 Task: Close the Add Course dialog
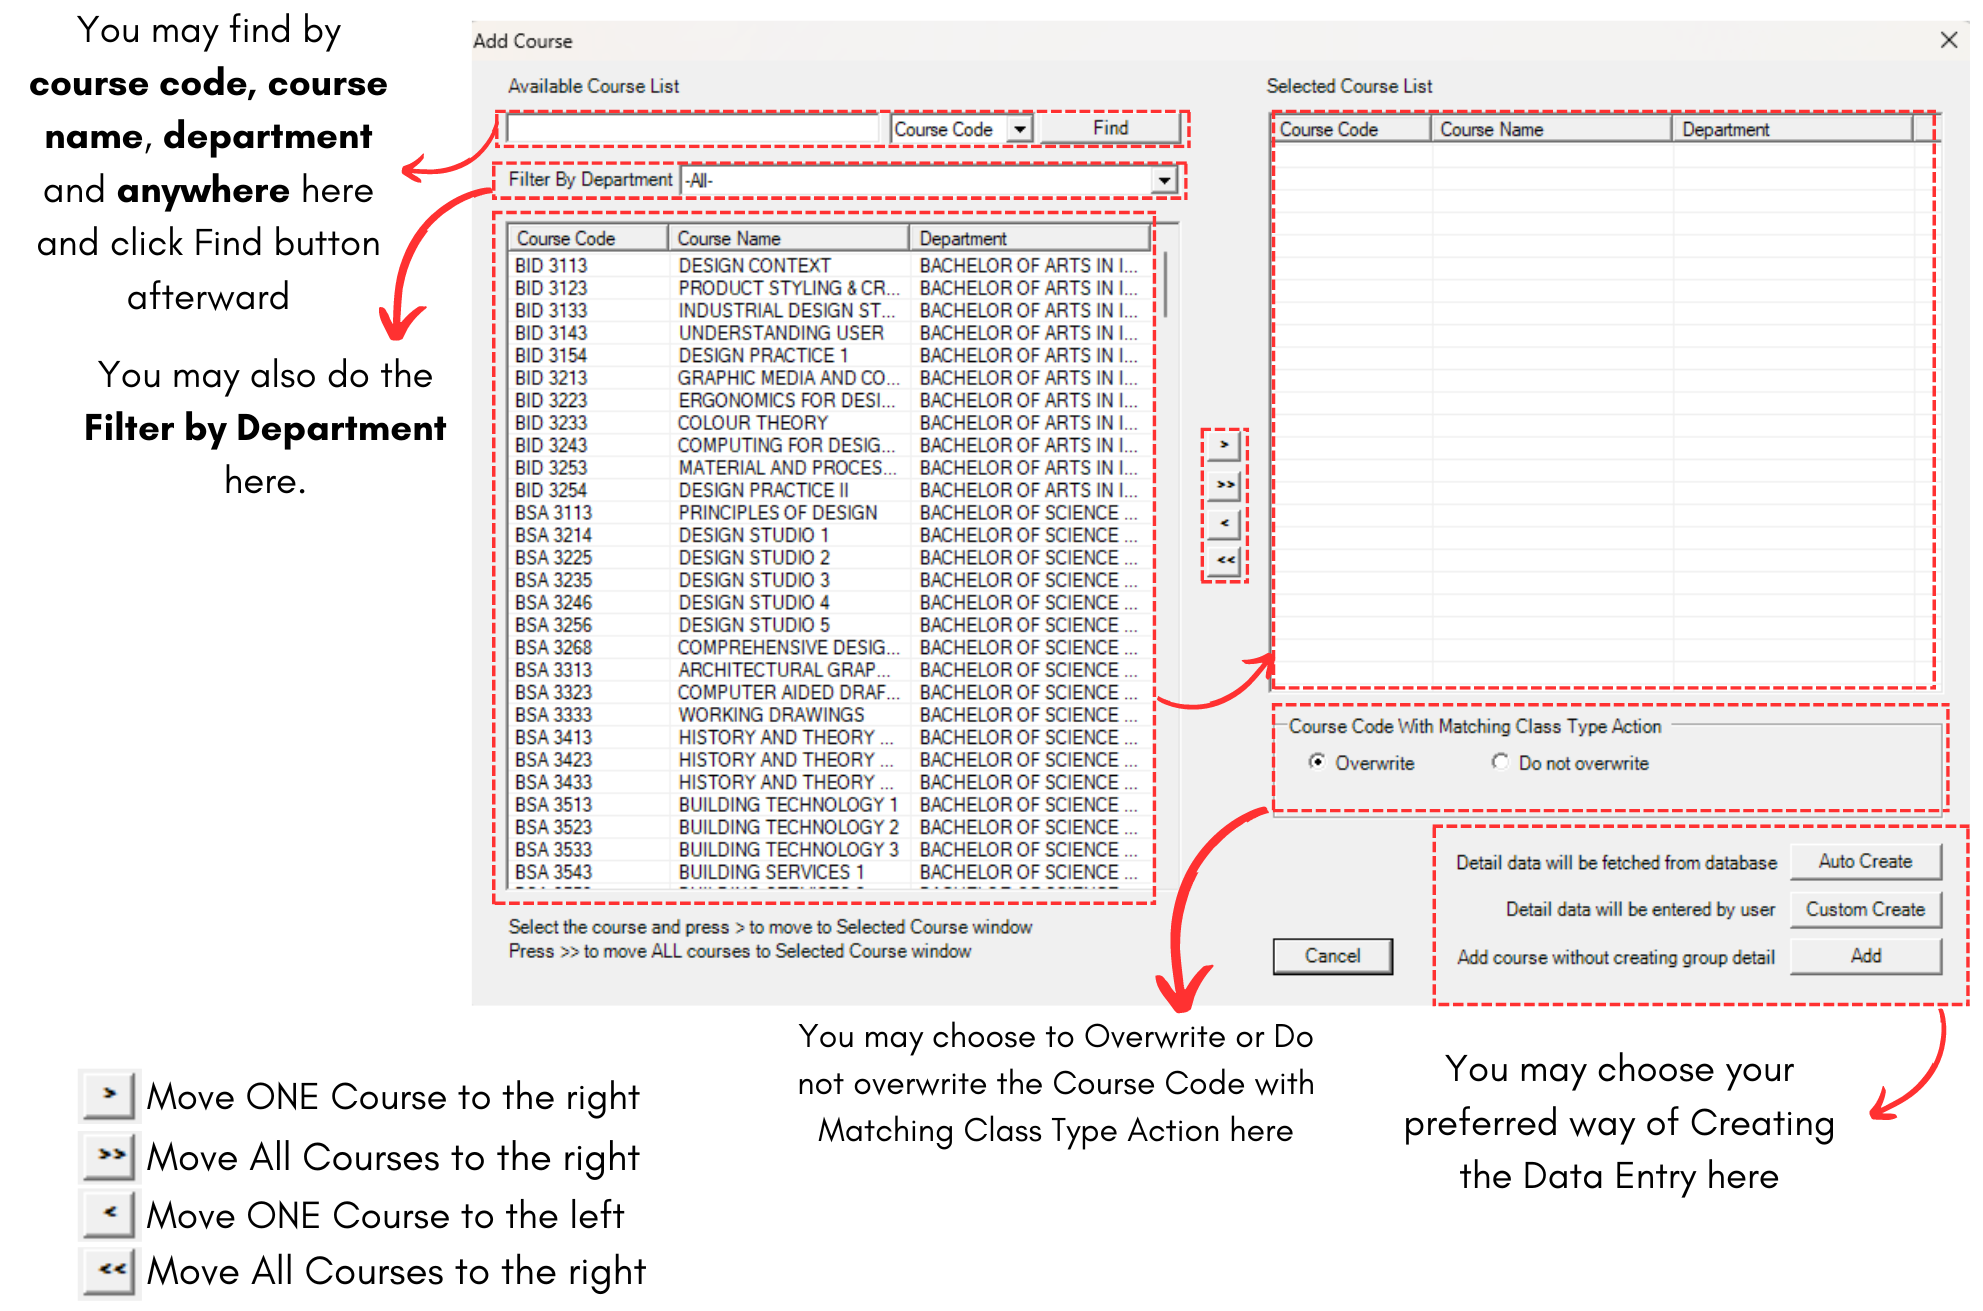tap(1948, 40)
